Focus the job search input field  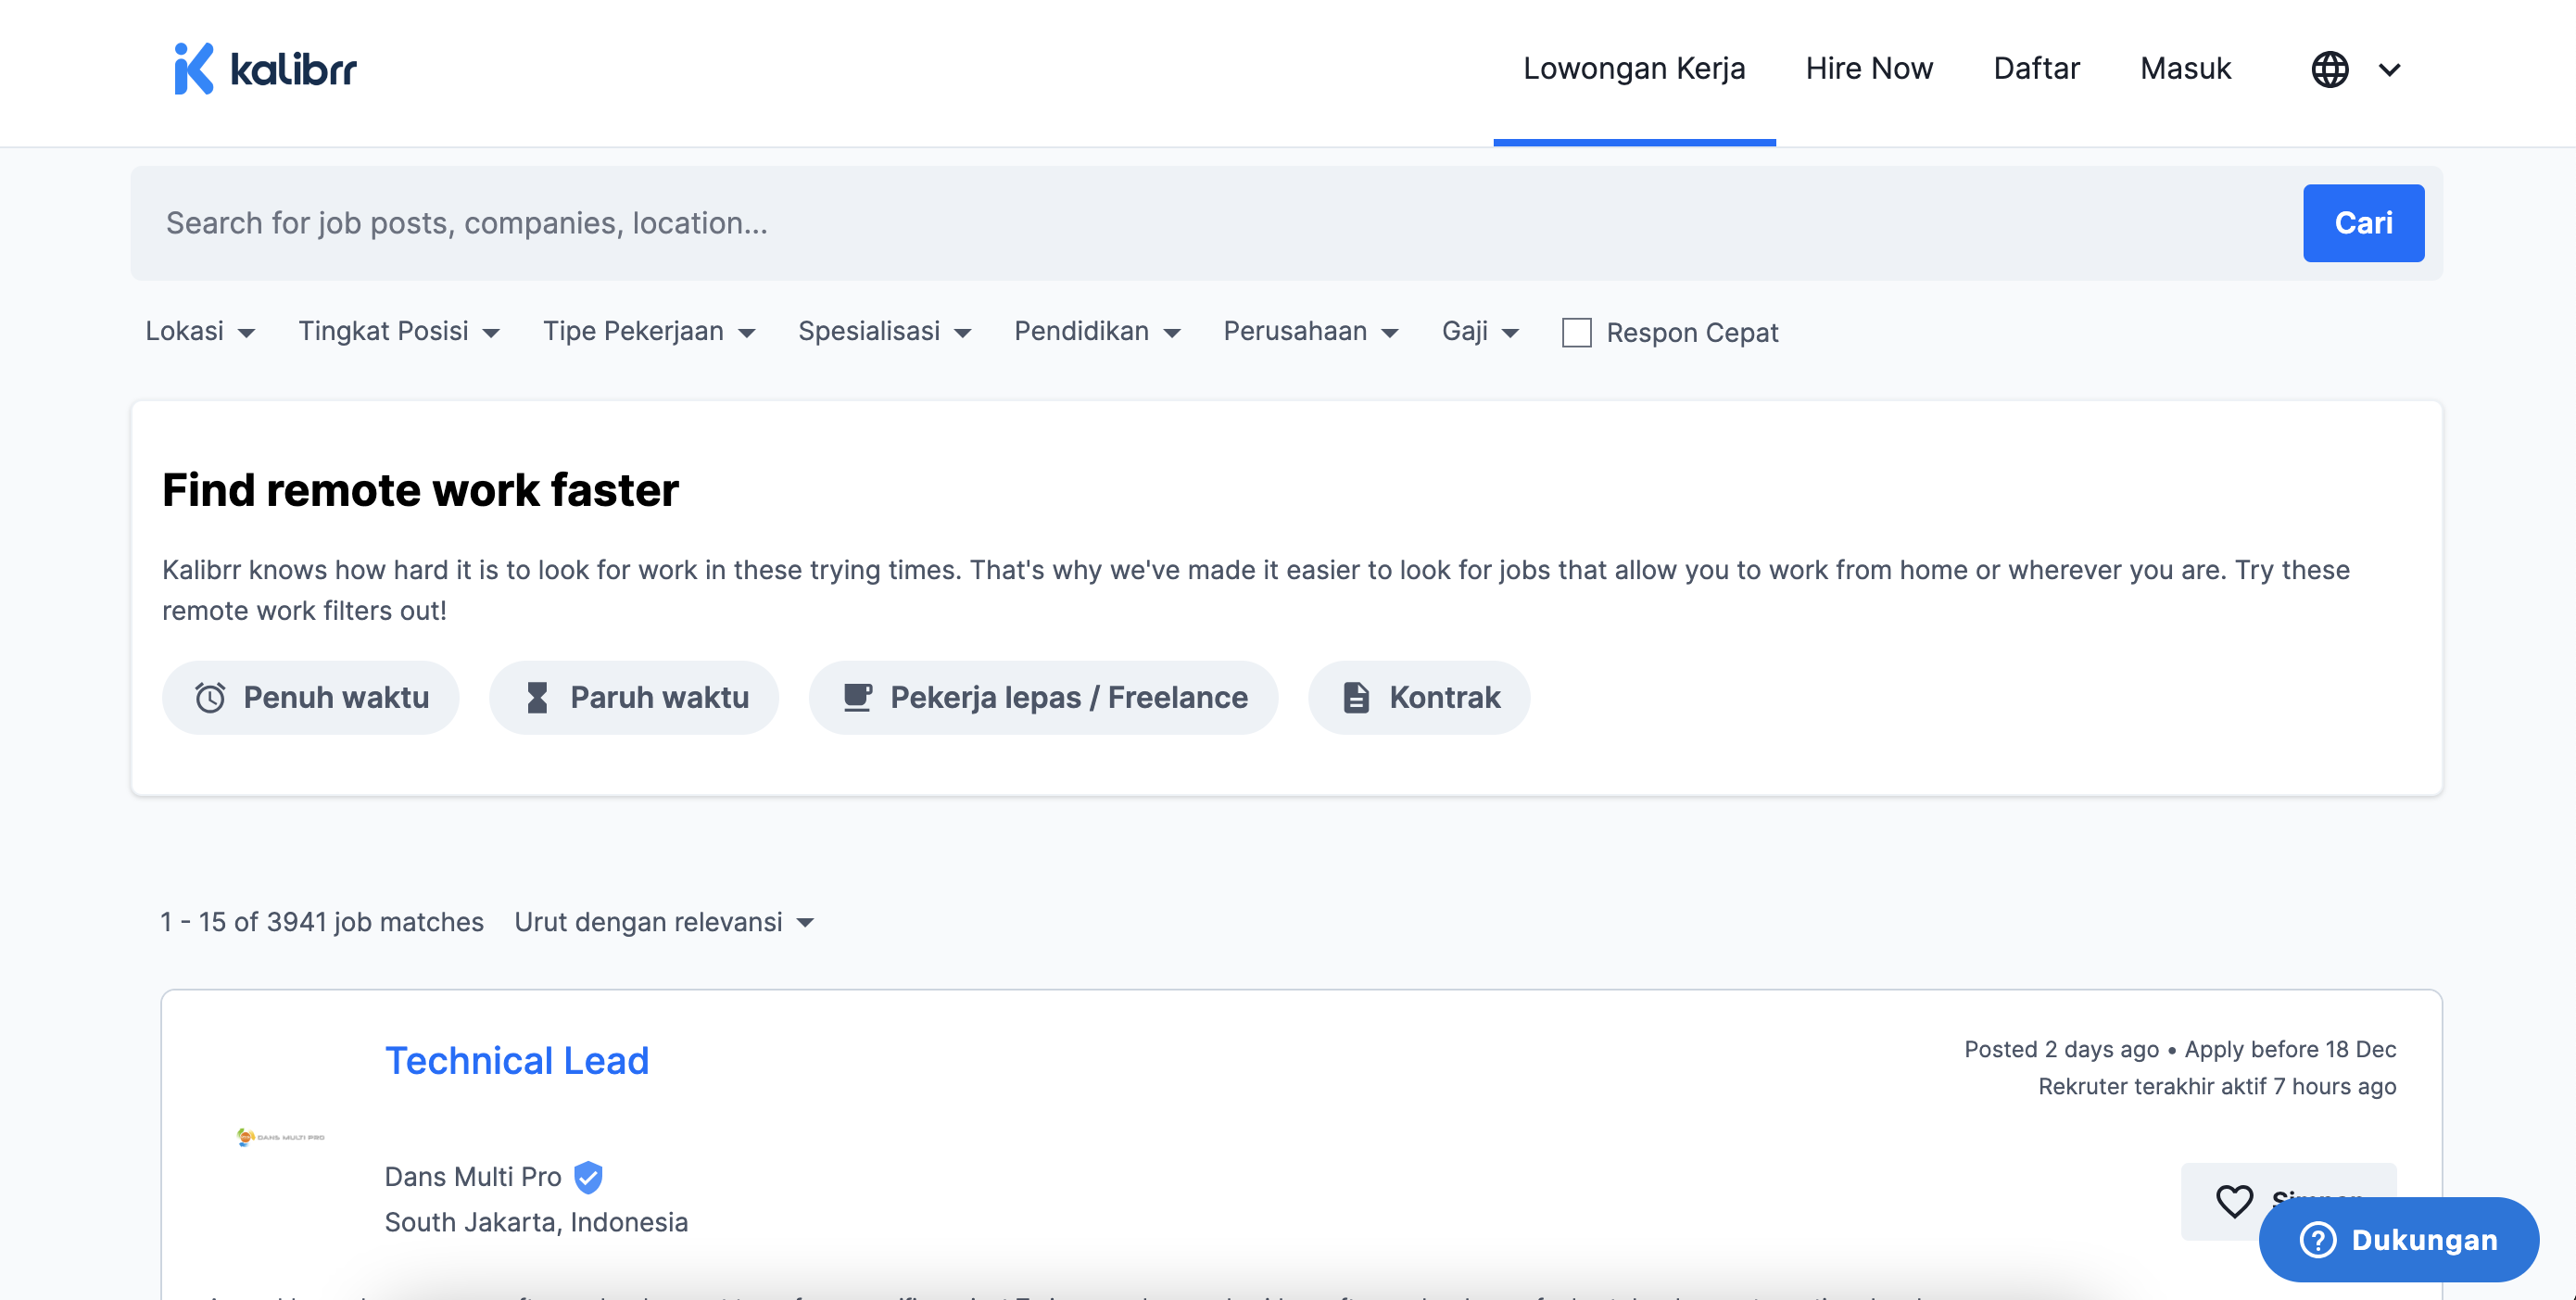1200,223
